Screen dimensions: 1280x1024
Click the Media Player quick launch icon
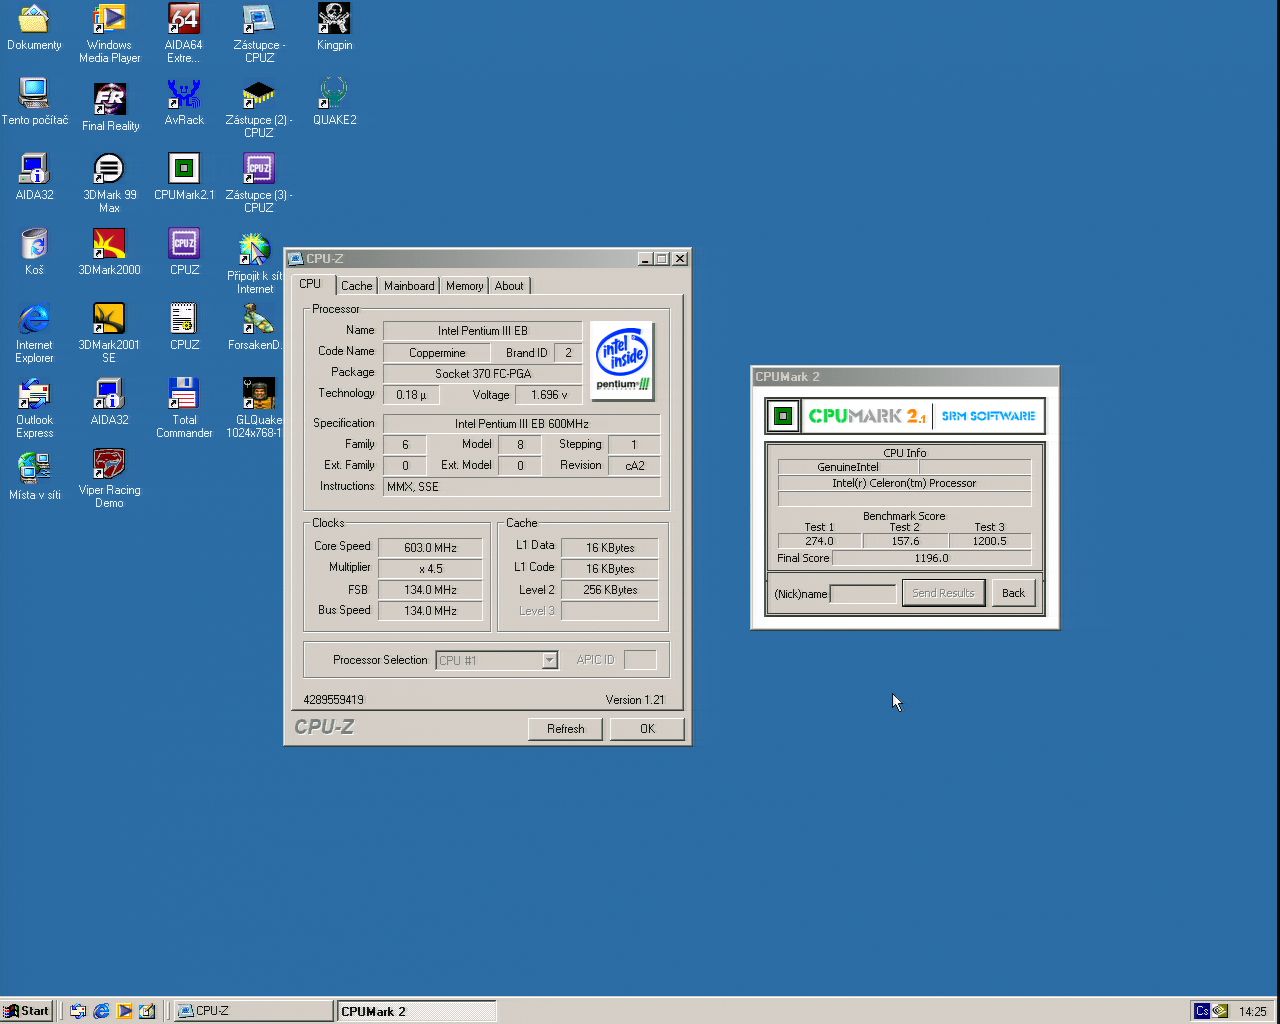[x=124, y=1011]
